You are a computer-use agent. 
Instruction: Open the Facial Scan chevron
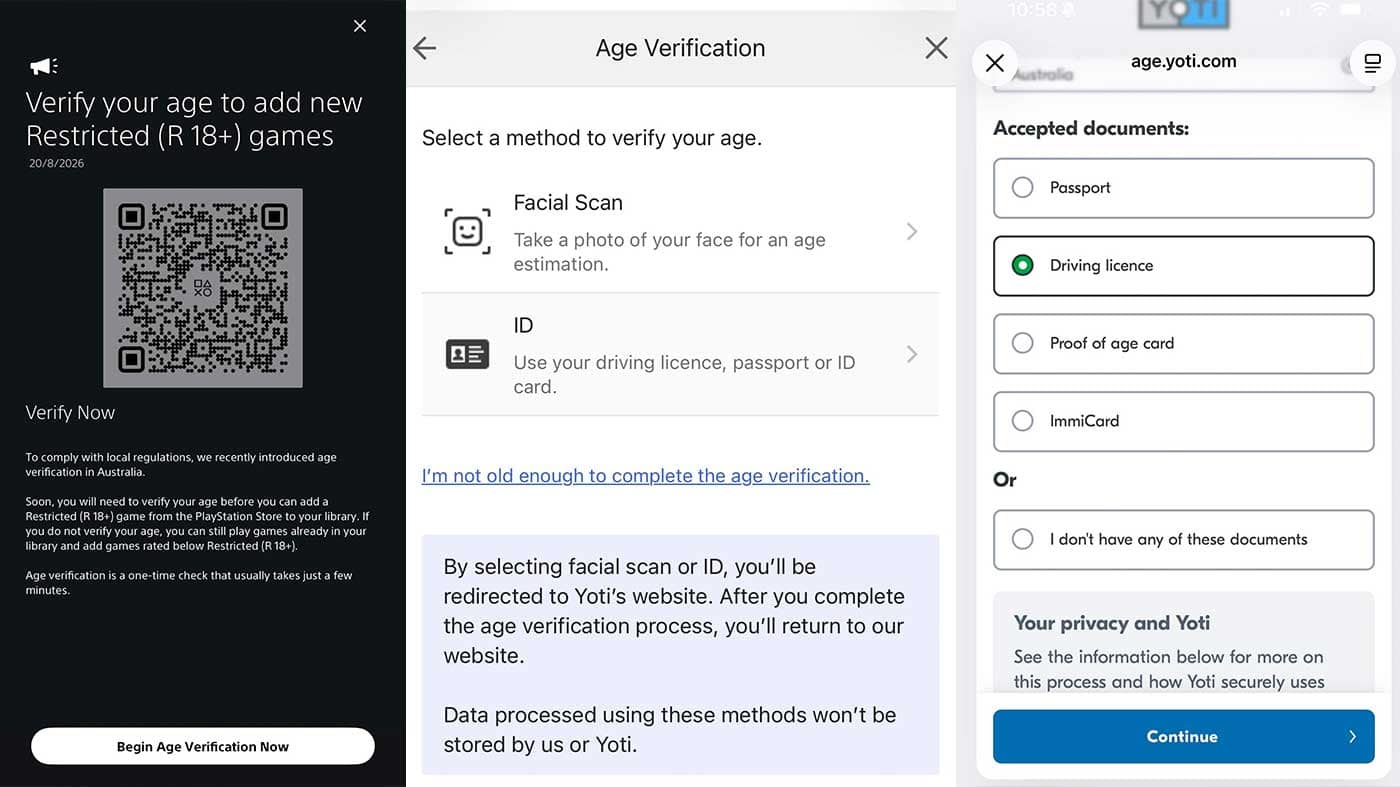[911, 232]
